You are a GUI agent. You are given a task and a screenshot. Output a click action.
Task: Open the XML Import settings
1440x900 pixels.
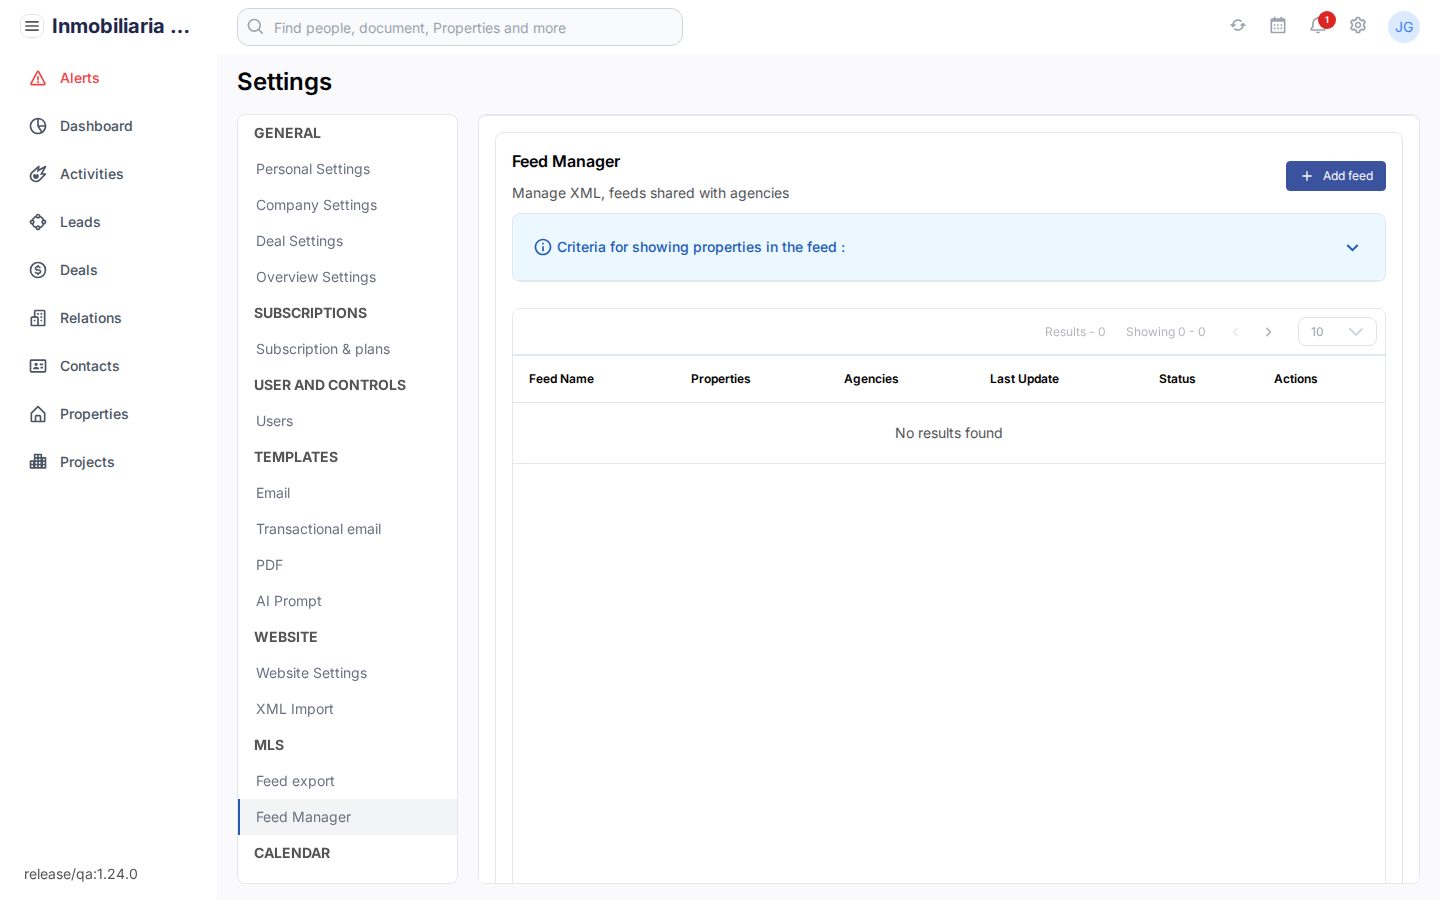point(294,709)
